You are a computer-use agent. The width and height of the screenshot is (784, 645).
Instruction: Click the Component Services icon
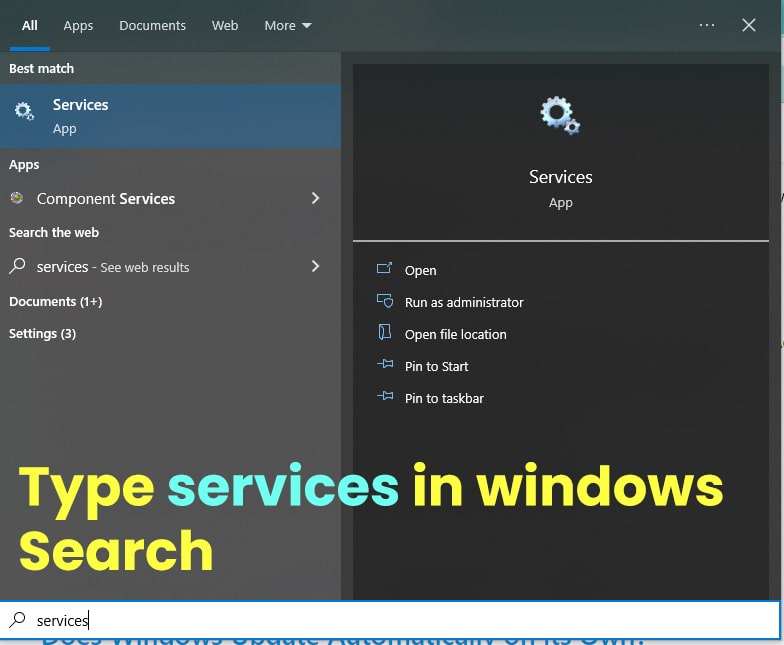click(x=17, y=198)
